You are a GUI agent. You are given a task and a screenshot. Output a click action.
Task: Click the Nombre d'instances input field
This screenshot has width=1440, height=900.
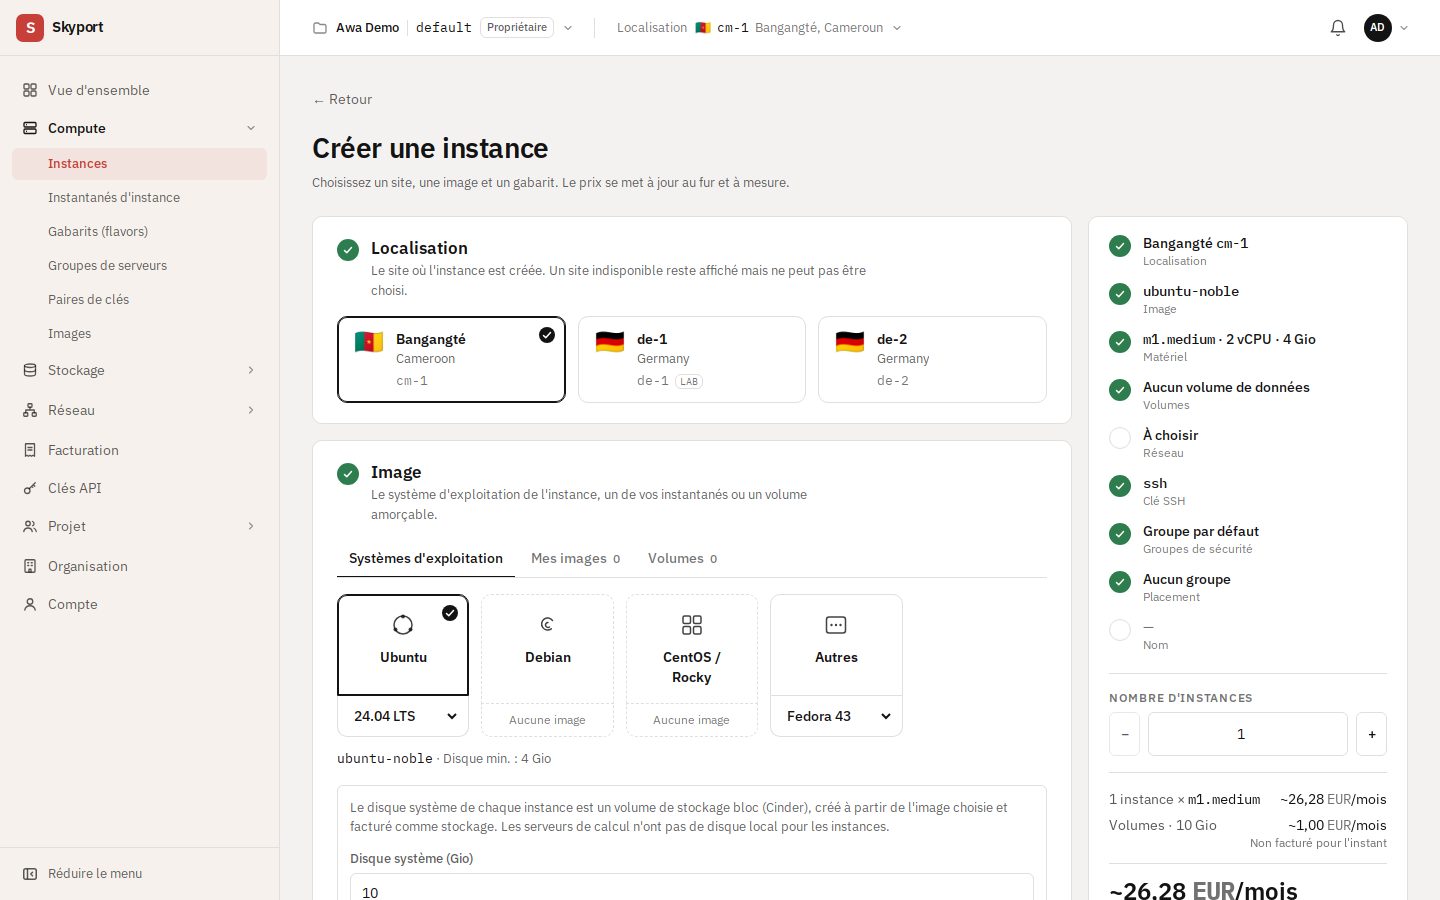[x=1248, y=734]
